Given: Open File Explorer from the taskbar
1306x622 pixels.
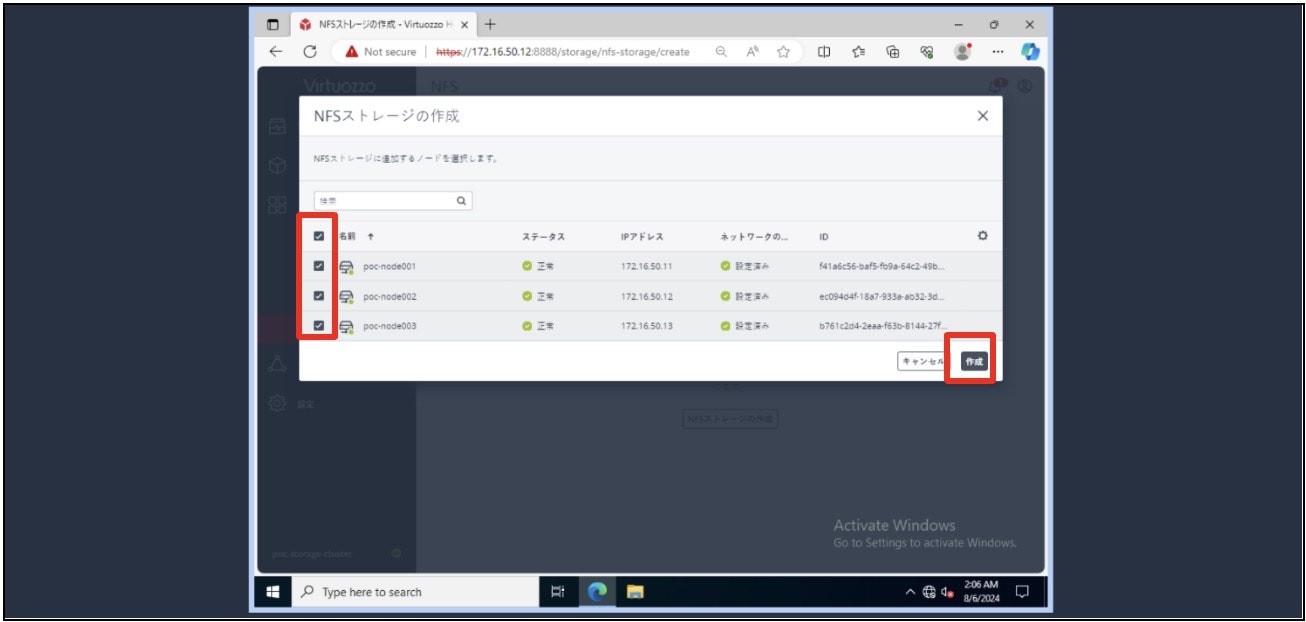Looking at the screenshot, I should (634, 592).
